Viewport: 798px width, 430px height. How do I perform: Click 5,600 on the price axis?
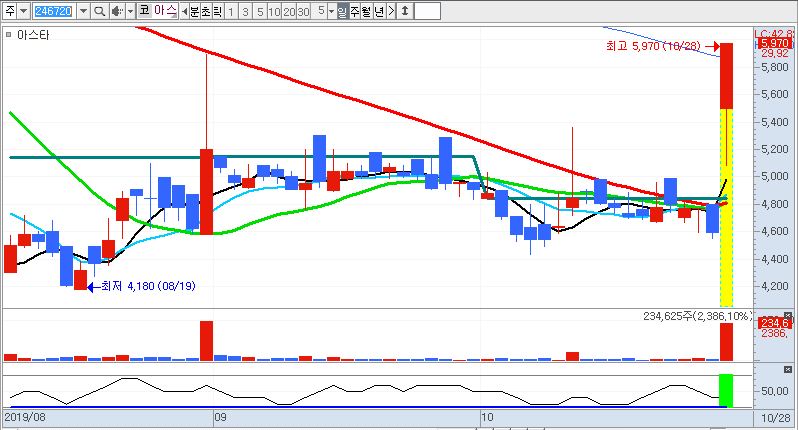775,95
